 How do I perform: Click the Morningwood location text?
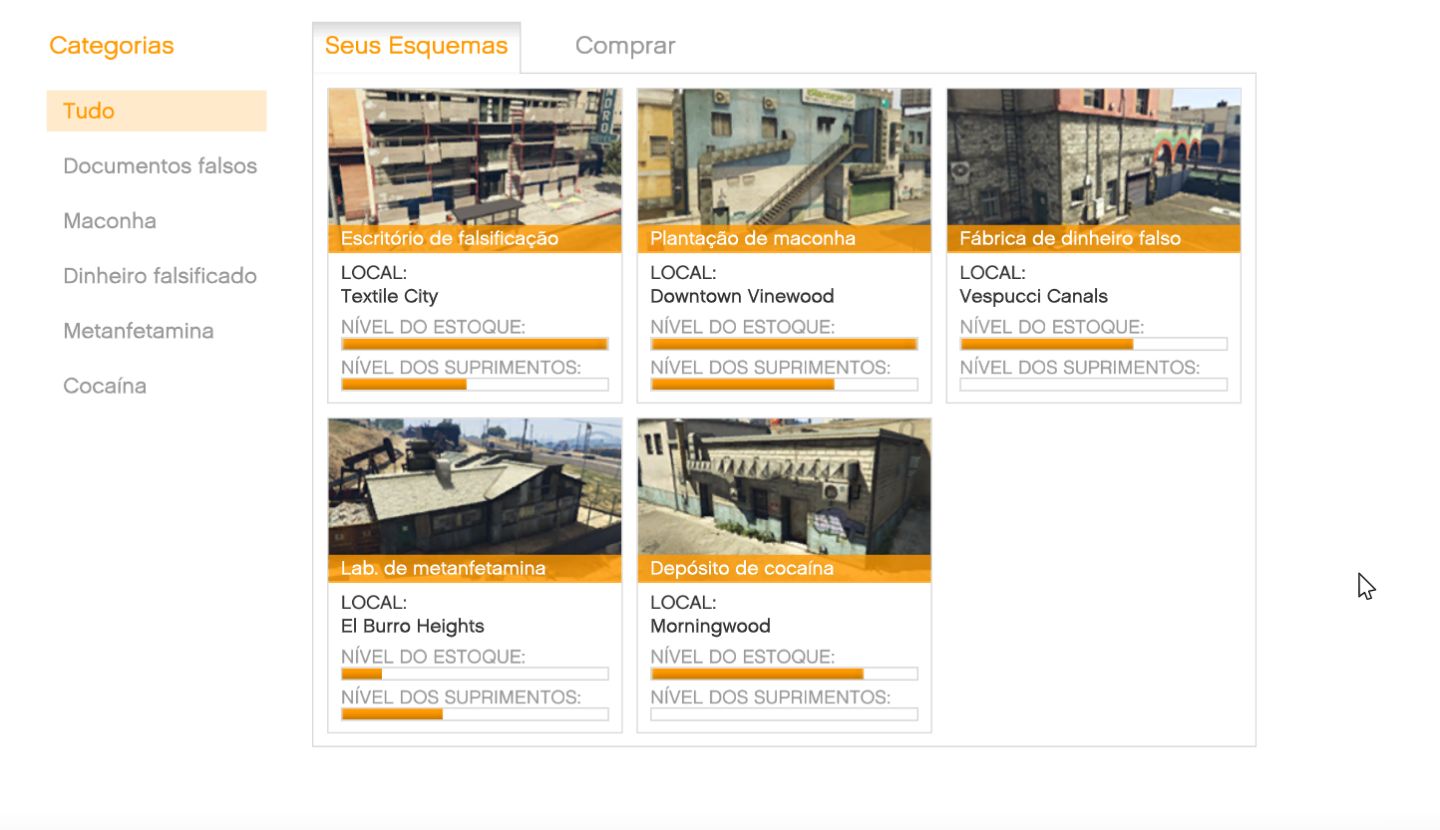(710, 627)
